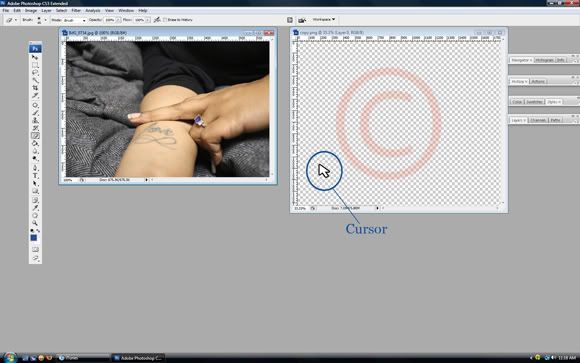
Task: Select the Paint Bucket tool
Action: [35, 144]
